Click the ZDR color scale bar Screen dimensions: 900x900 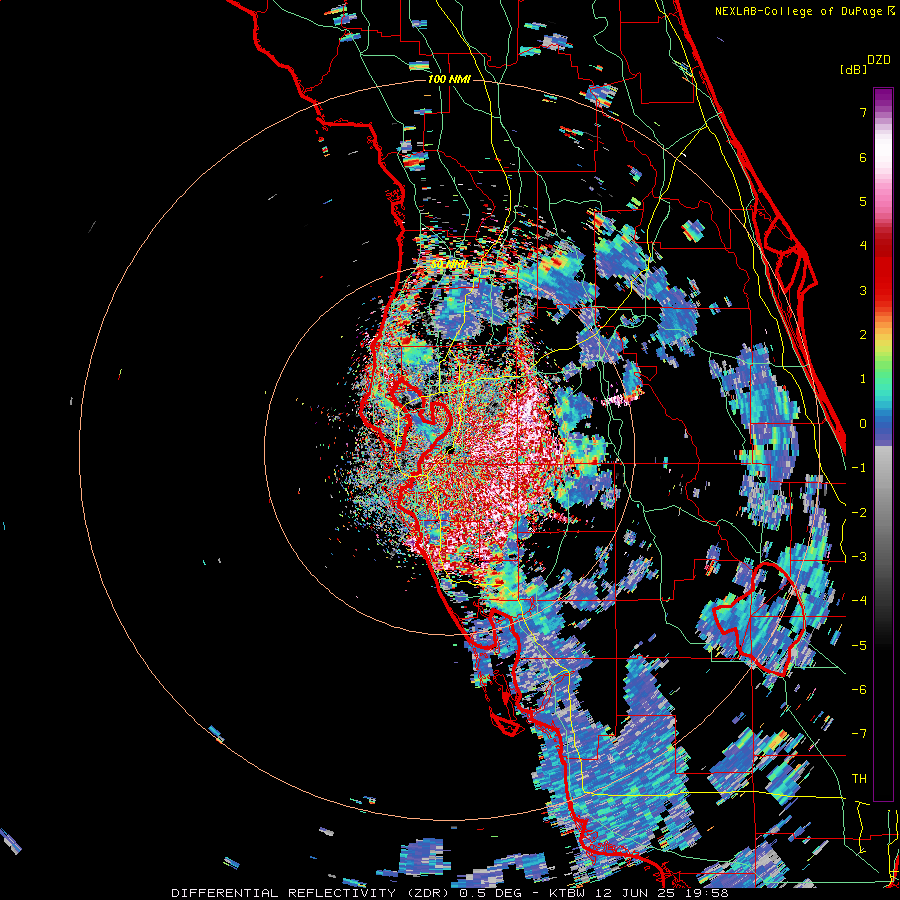883,444
